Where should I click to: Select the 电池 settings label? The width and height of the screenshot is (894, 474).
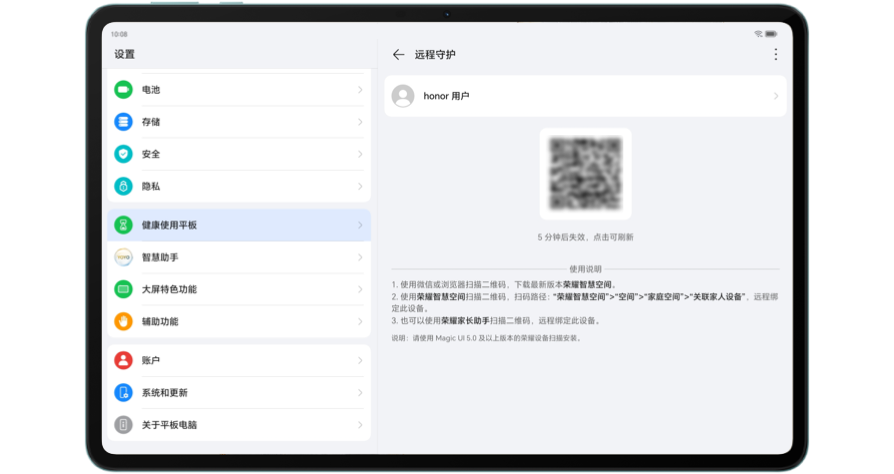(151, 90)
